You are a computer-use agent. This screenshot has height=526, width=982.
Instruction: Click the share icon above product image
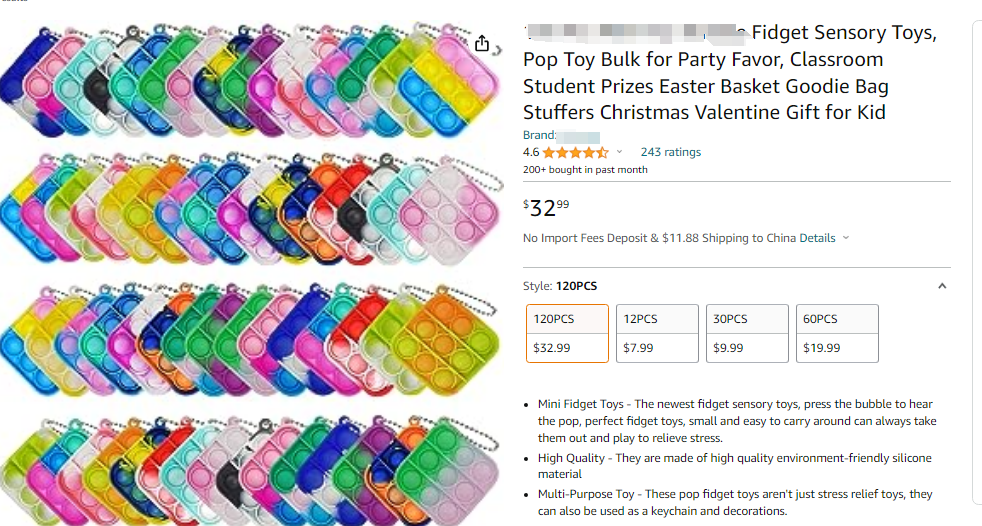(483, 43)
